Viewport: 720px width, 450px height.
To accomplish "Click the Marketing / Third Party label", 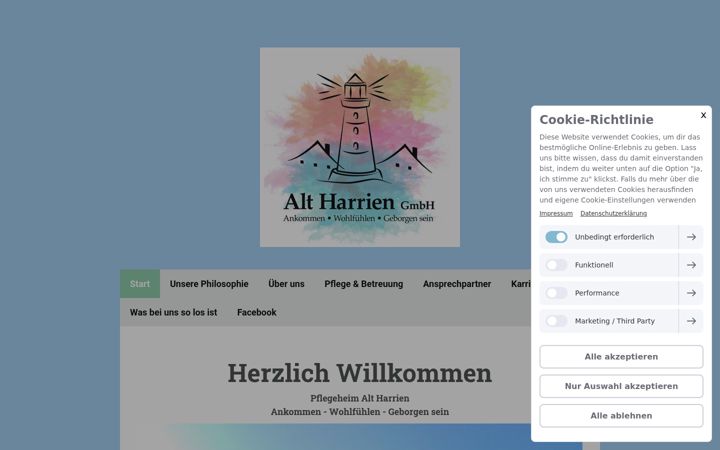I will (x=615, y=321).
